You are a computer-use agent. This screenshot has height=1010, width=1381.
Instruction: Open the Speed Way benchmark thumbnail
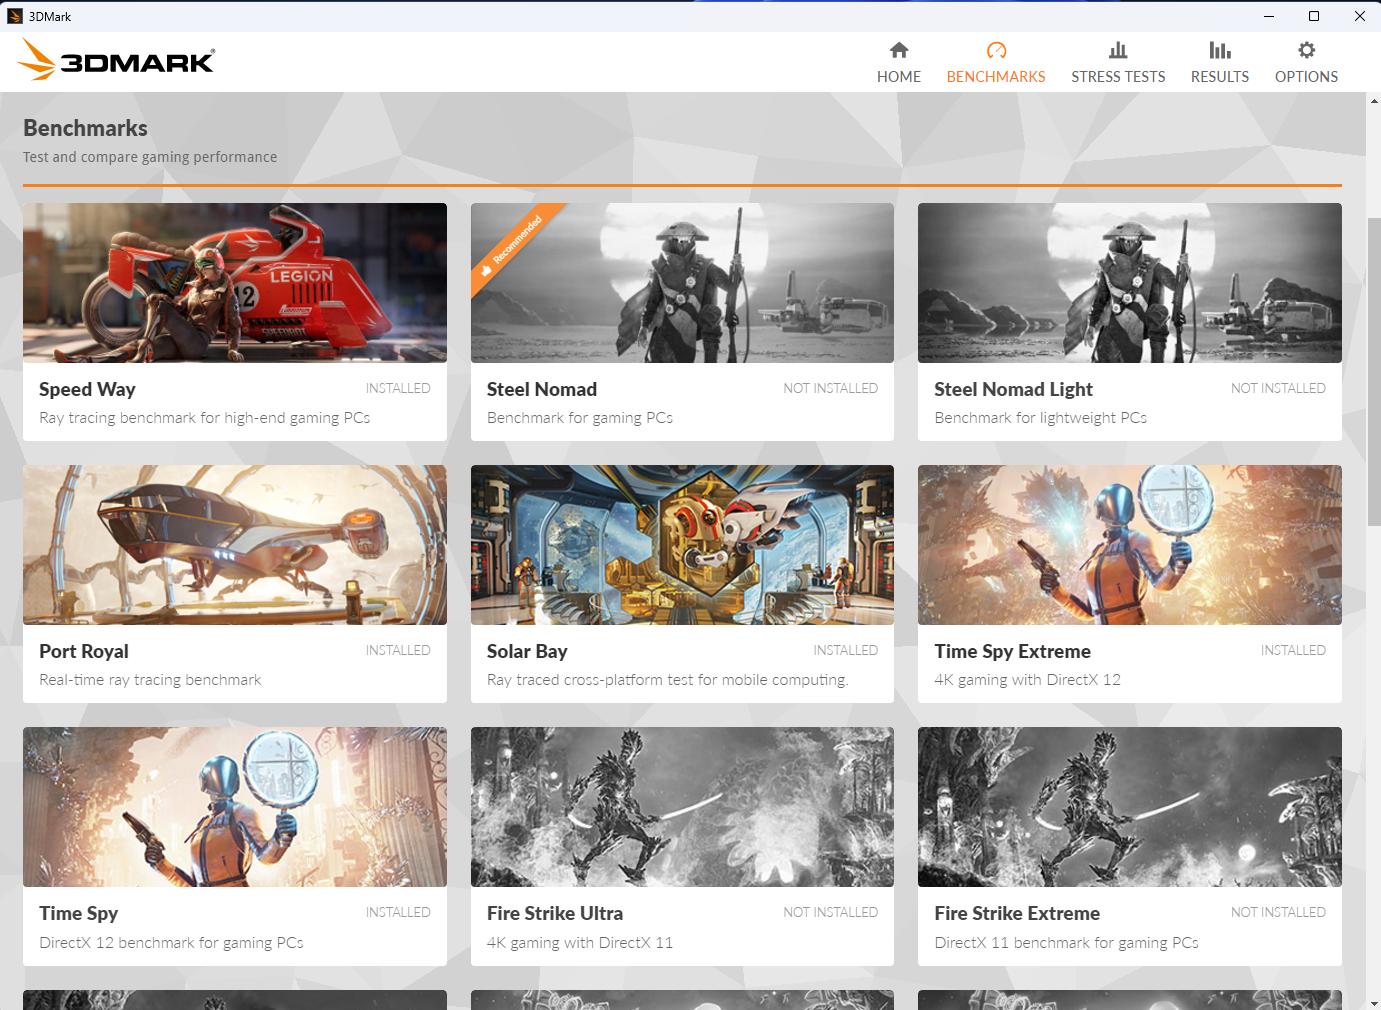point(234,282)
